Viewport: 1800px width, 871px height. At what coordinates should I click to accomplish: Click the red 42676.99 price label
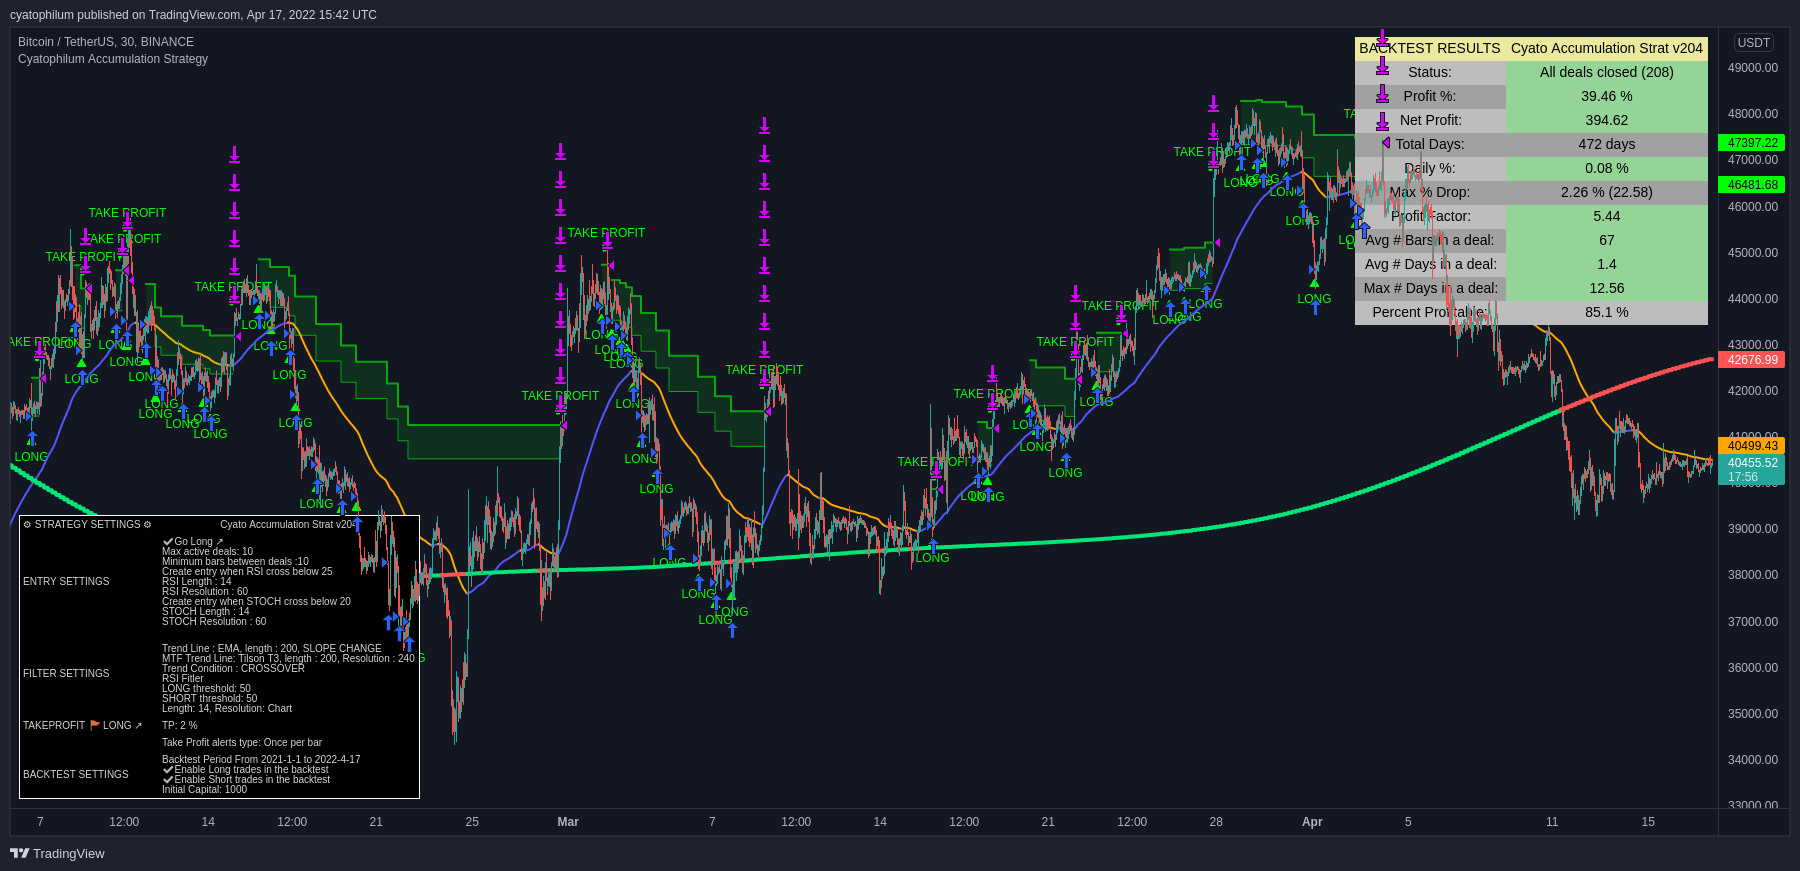tap(1752, 360)
